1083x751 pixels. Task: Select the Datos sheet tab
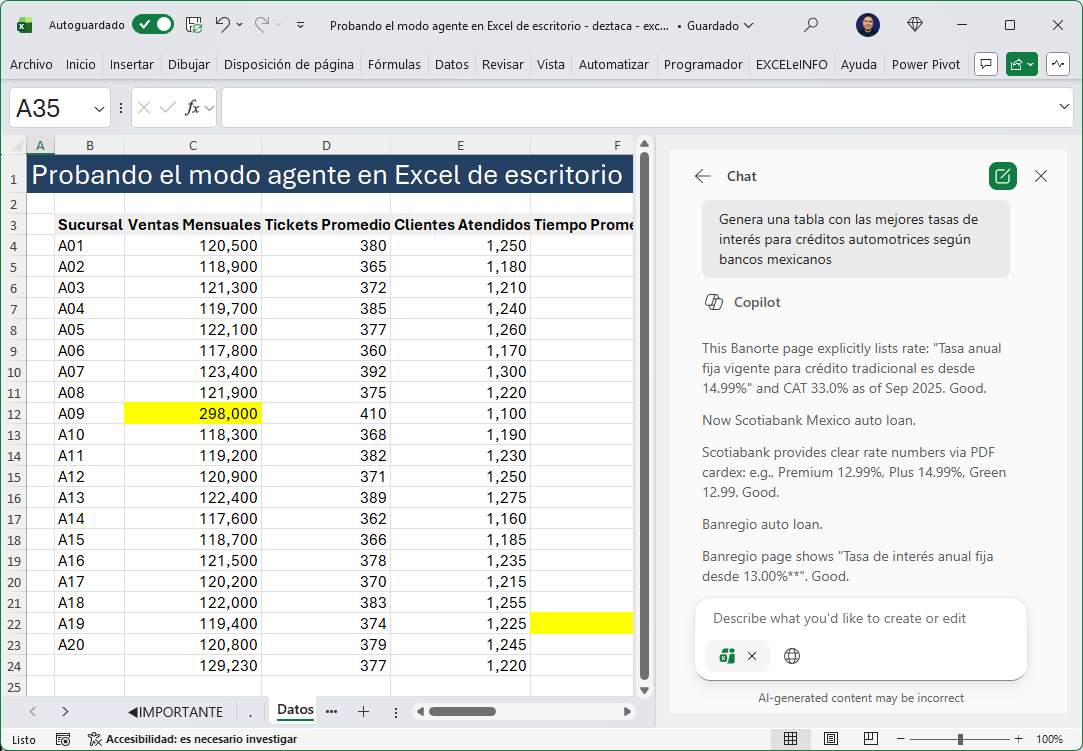click(x=295, y=710)
